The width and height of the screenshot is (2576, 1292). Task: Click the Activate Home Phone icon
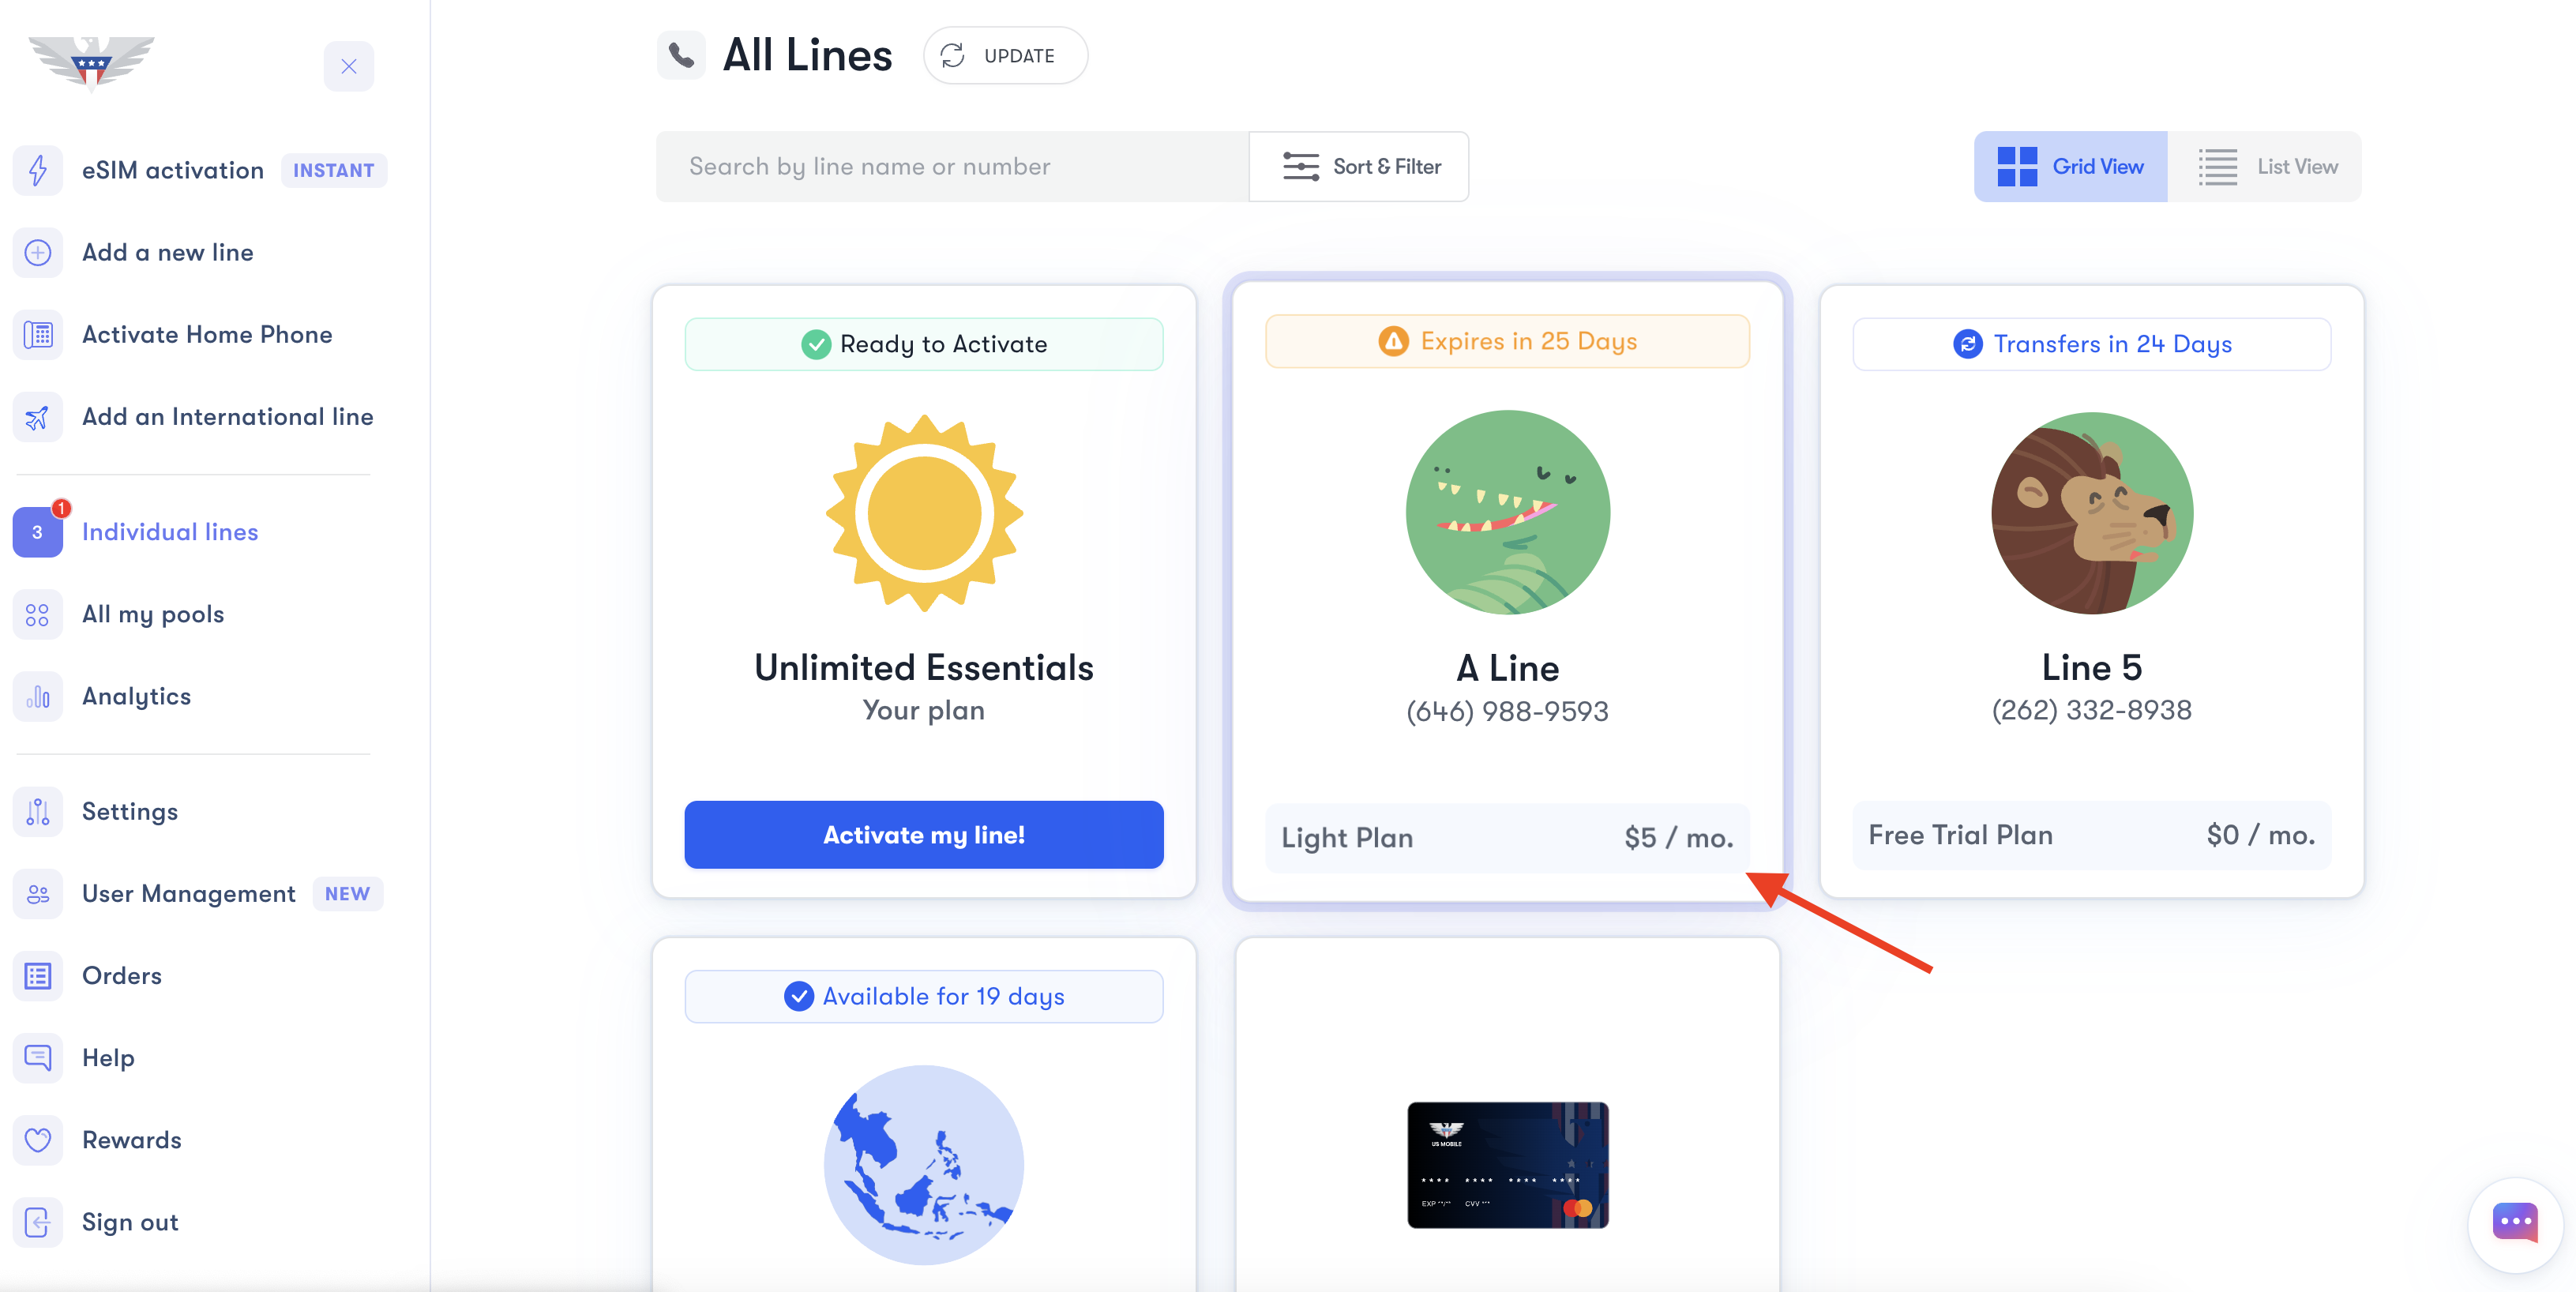[38, 334]
